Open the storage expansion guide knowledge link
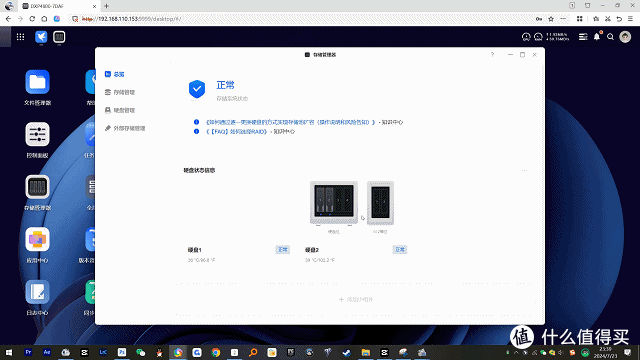Viewport: 640px width, 360px height. click(290, 122)
